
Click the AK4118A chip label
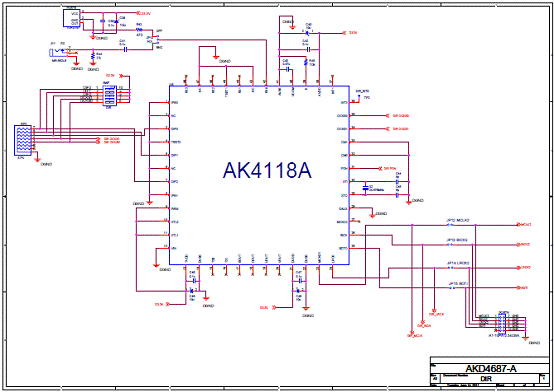[267, 170]
